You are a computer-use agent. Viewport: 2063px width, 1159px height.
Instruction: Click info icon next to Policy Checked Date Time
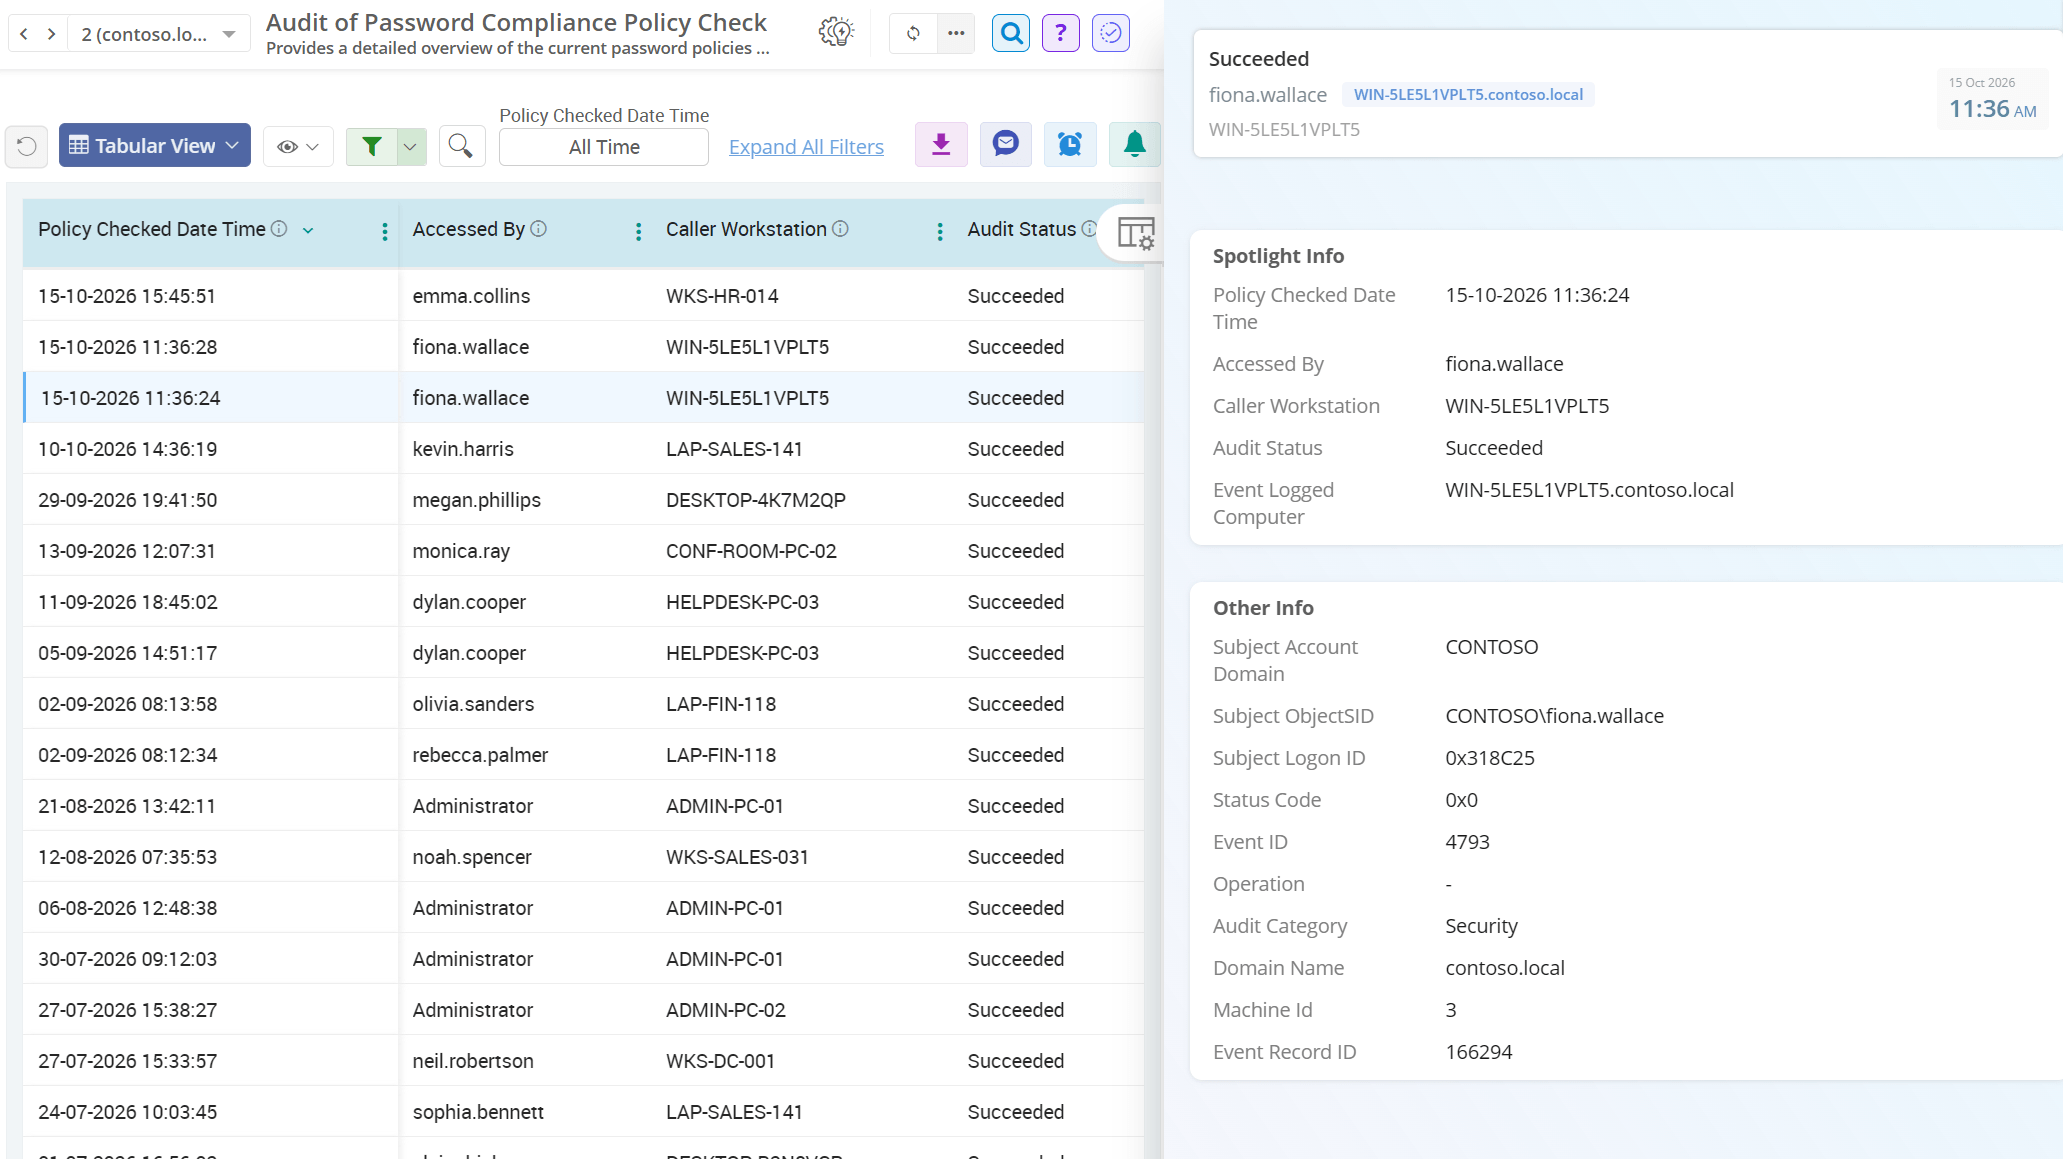(279, 229)
